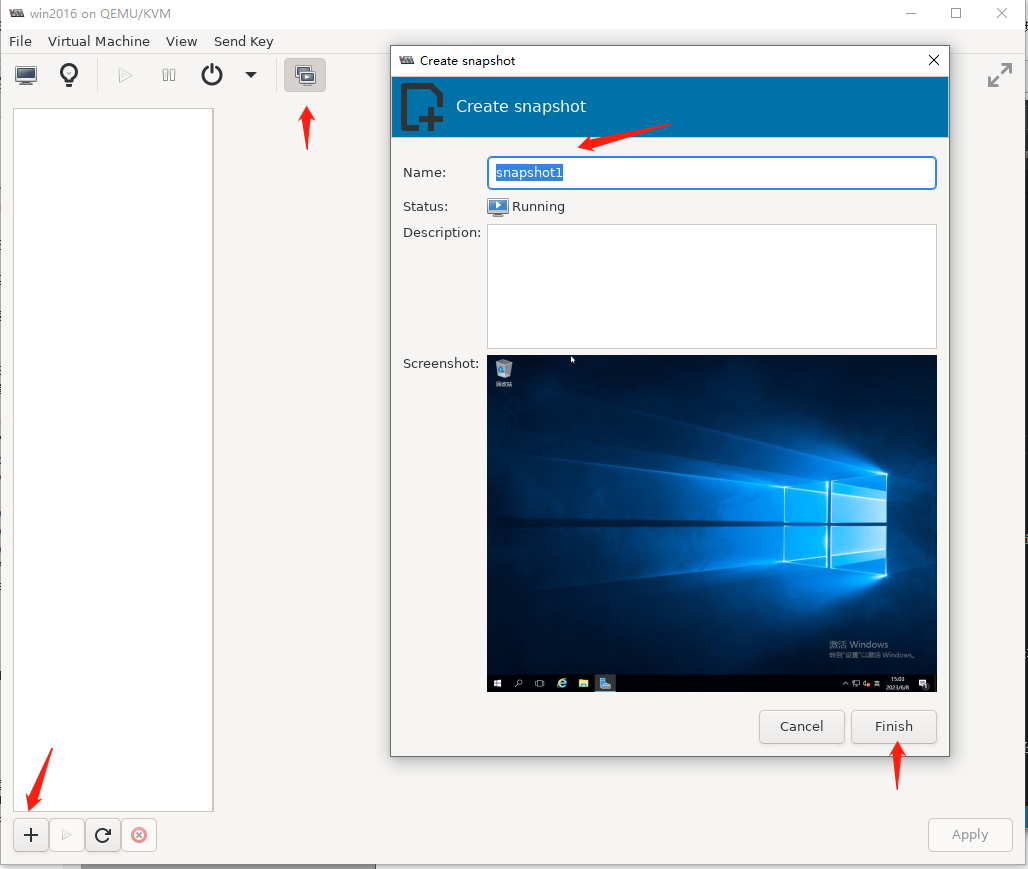Cancel the Create snapshot dialog

801,727
